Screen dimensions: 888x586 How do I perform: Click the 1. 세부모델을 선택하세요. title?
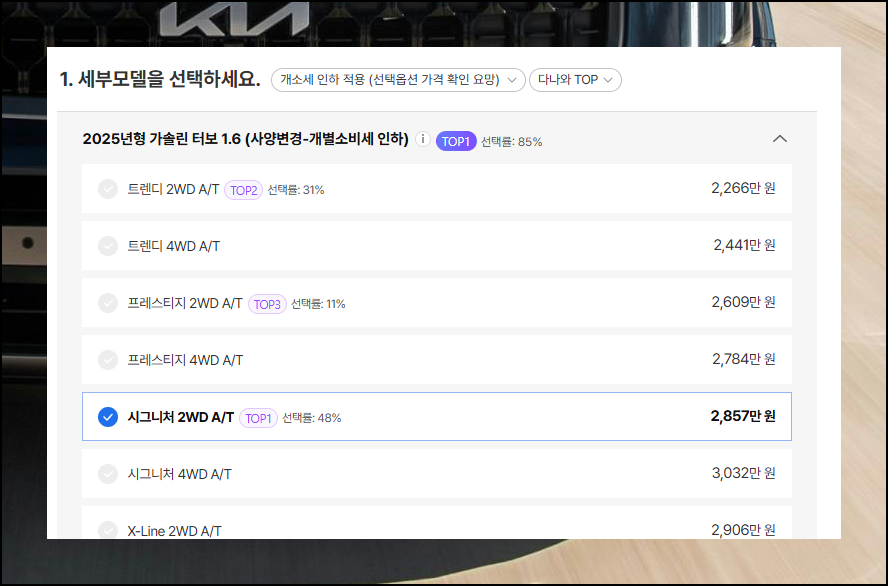click(x=160, y=79)
